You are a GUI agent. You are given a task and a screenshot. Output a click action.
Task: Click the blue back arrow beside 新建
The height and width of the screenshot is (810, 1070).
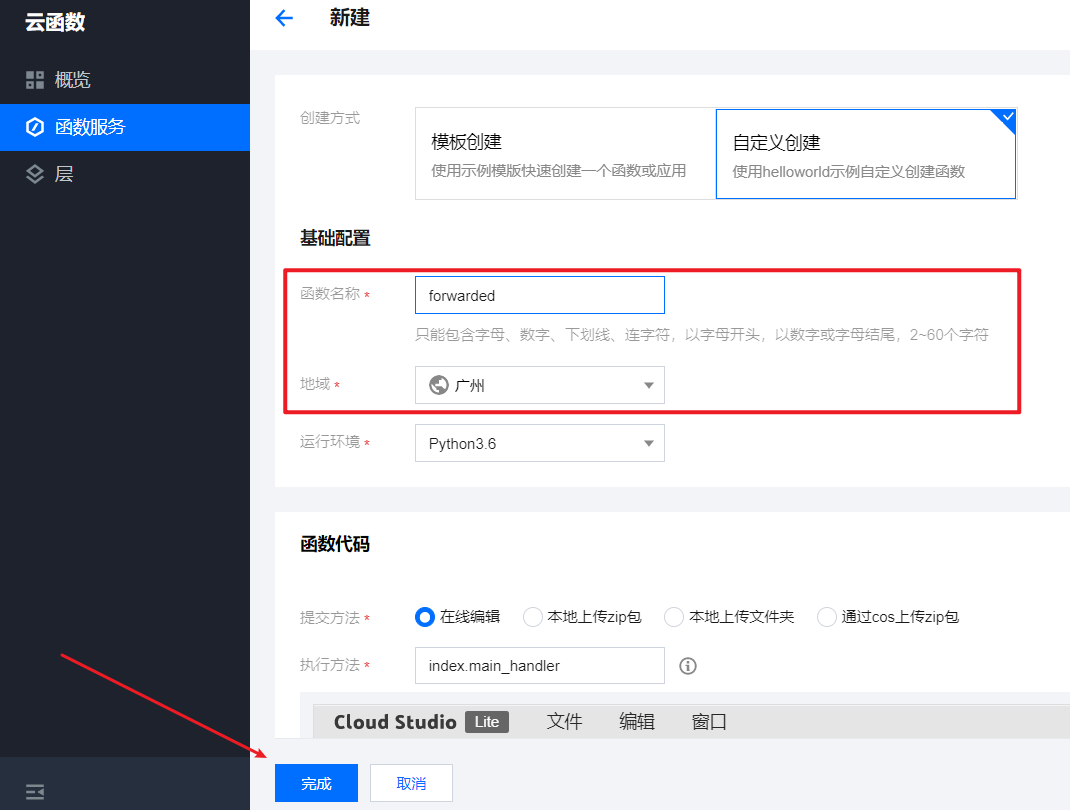(284, 18)
